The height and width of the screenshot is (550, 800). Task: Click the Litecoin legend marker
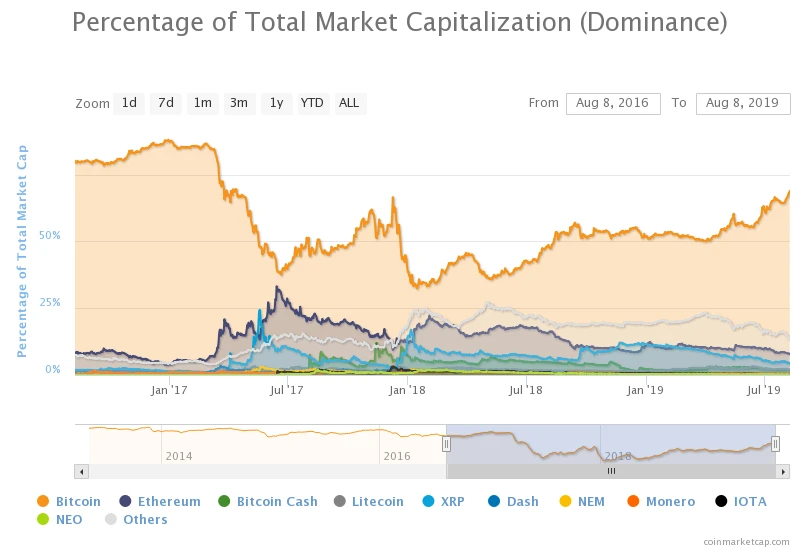click(x=340, y=501)
